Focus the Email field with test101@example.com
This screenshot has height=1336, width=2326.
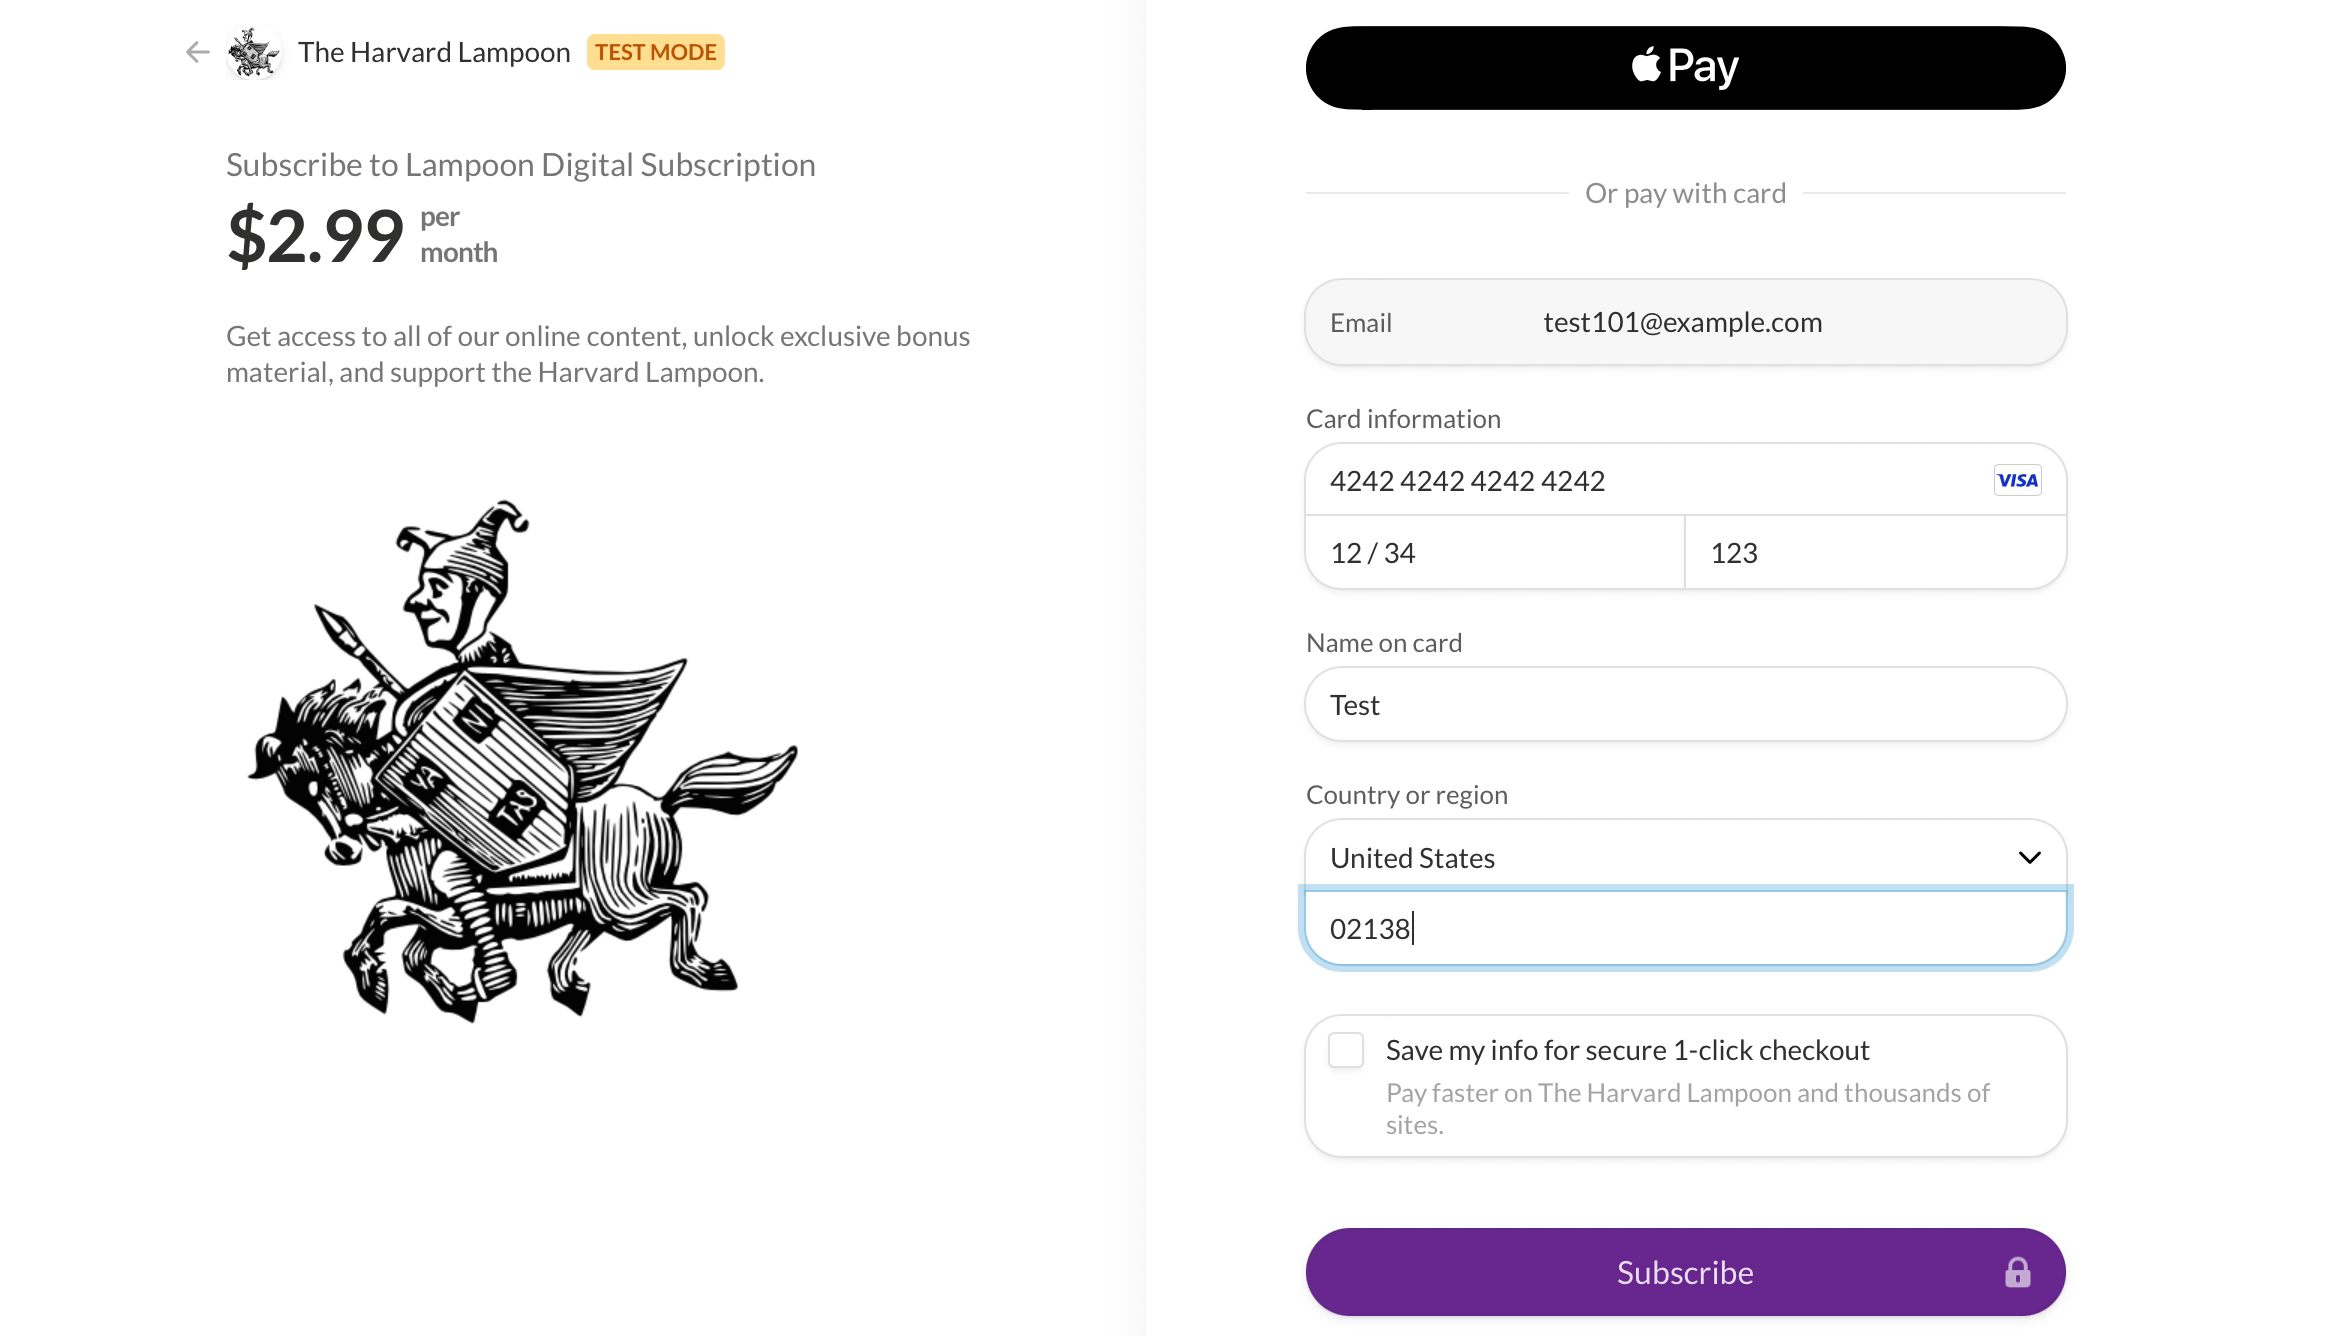(1685, 322)
